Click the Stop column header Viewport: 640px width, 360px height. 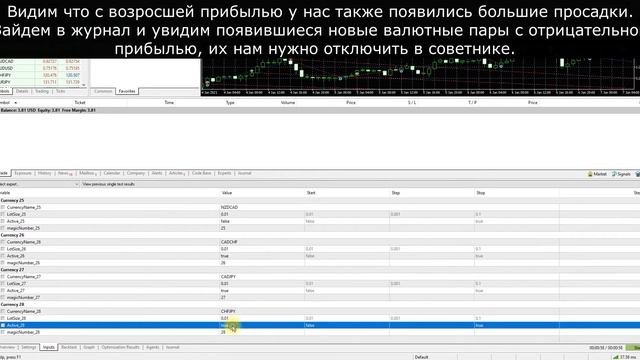coord(480,193)
